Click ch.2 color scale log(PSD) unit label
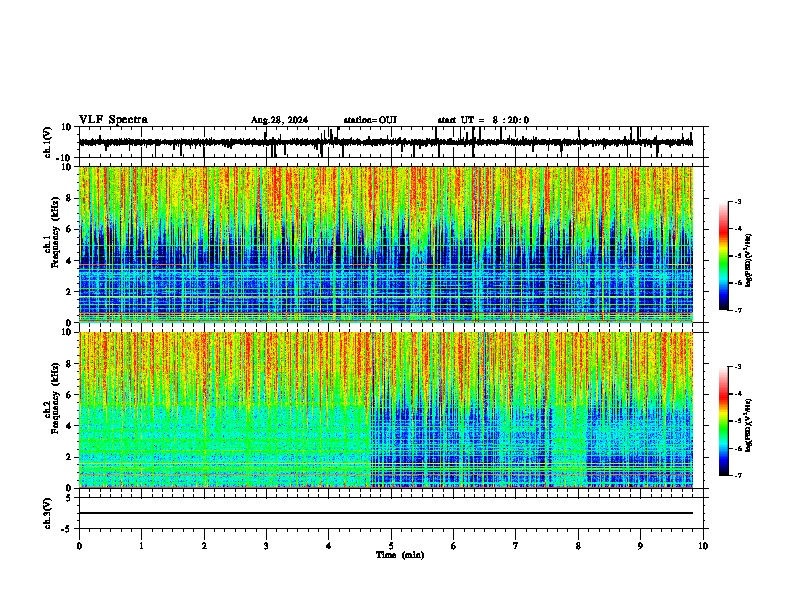The width and height of the screenshot is (792, 612). coord(749,425)
